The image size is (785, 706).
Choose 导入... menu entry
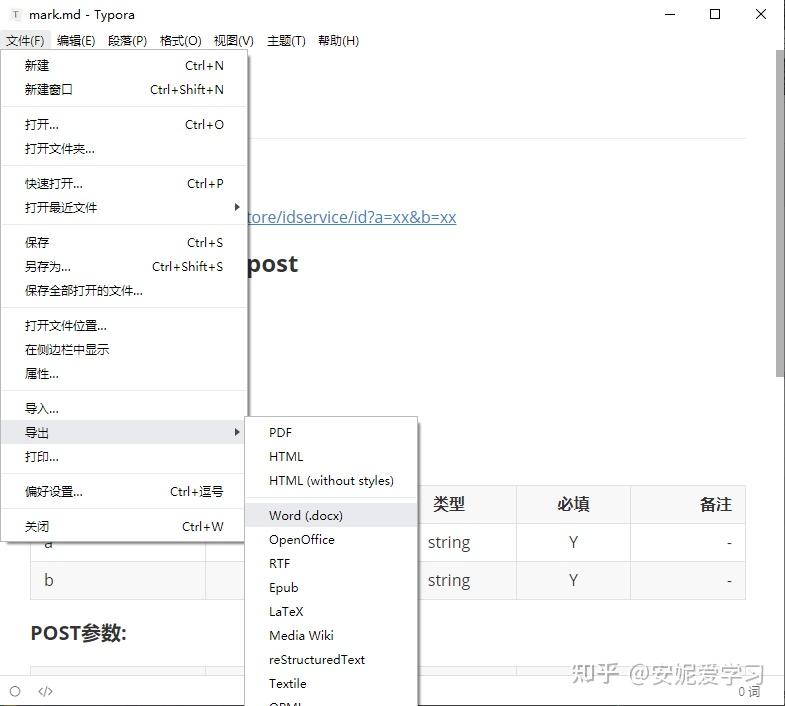tap(124, 409)
